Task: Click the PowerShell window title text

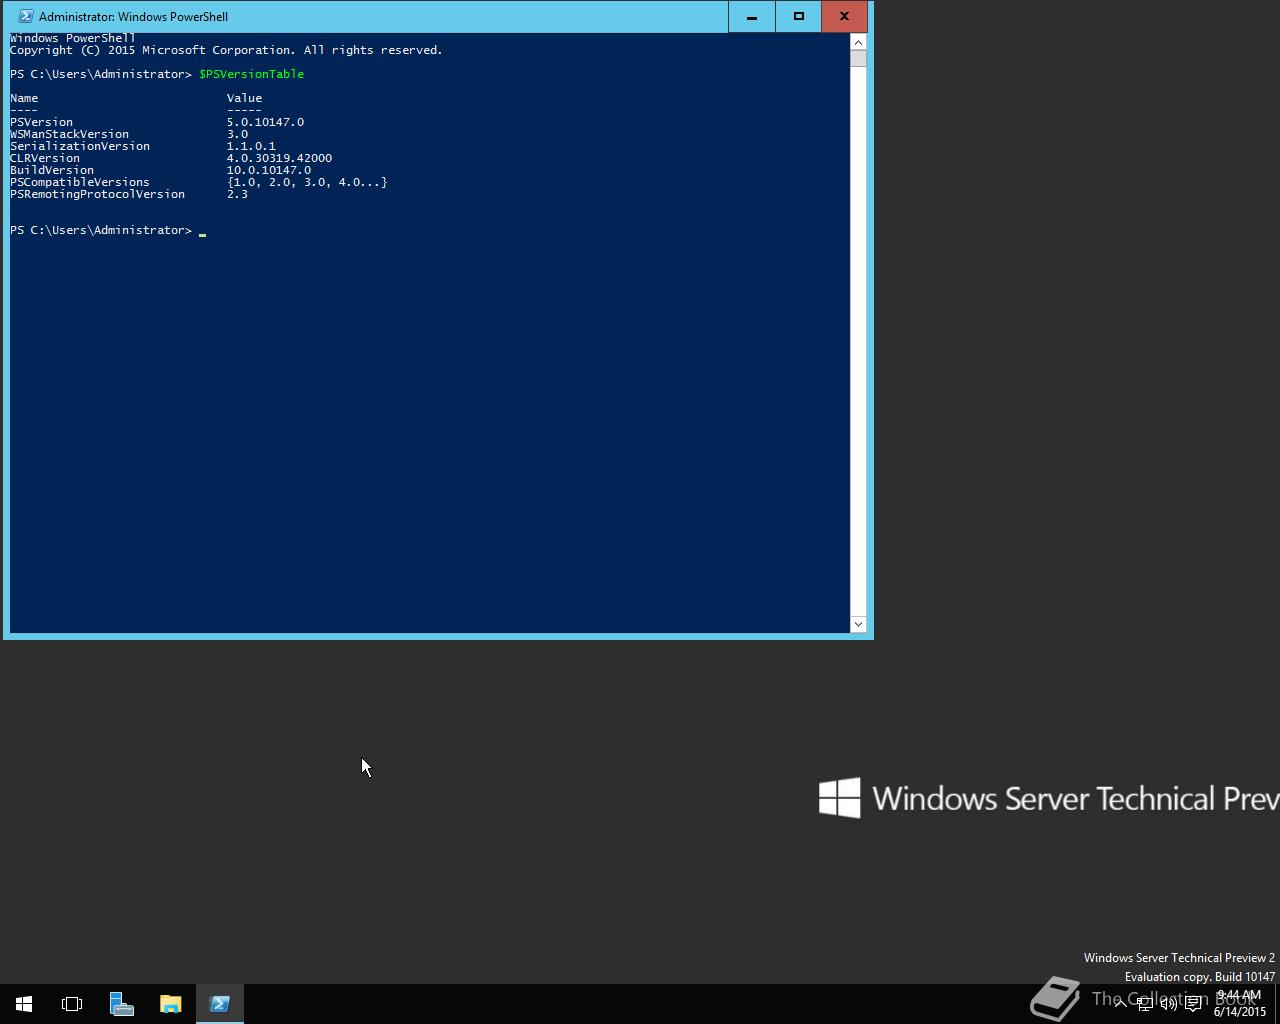Action: (x=133, y=16)
